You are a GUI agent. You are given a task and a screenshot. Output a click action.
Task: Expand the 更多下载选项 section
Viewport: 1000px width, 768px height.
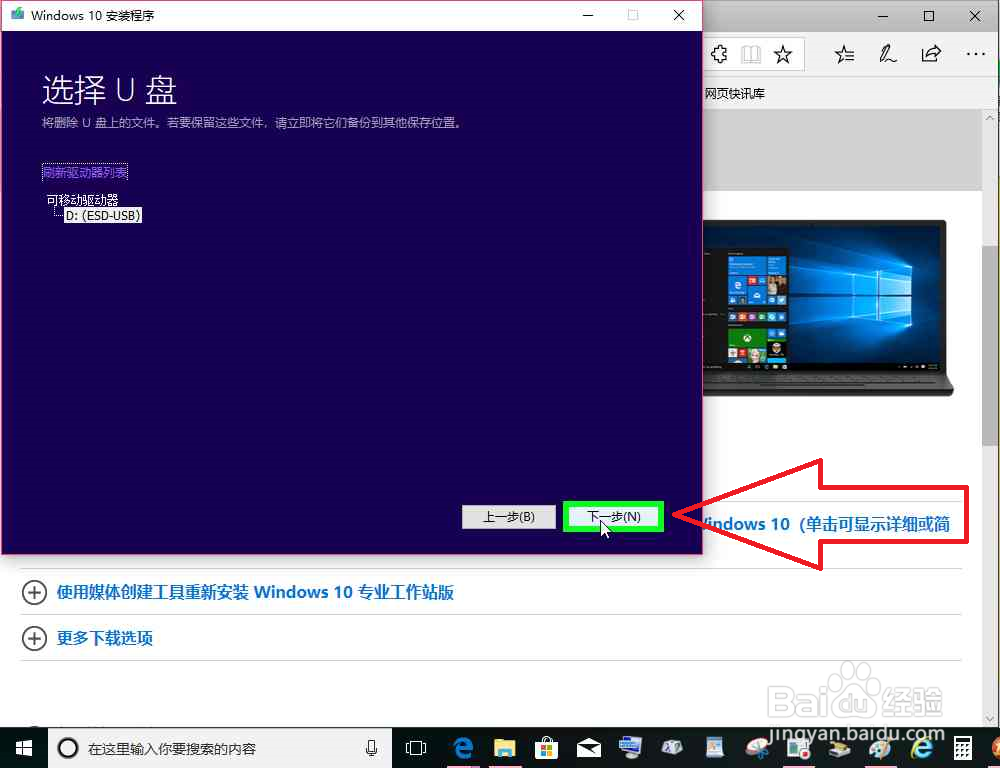click(x=104, y=638)
